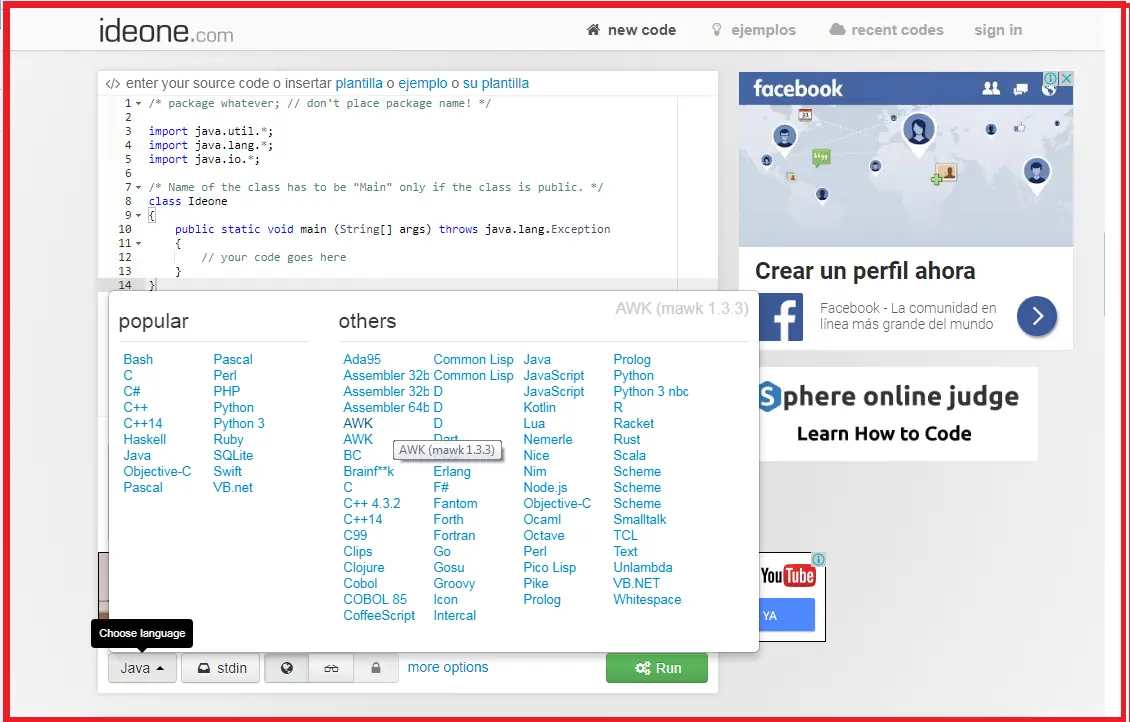
Task: Select Groovy language
Action: tap(454, 584)
